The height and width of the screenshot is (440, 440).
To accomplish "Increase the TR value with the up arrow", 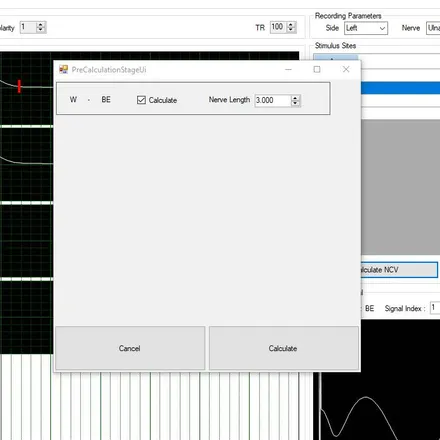I will click(291, 24).
